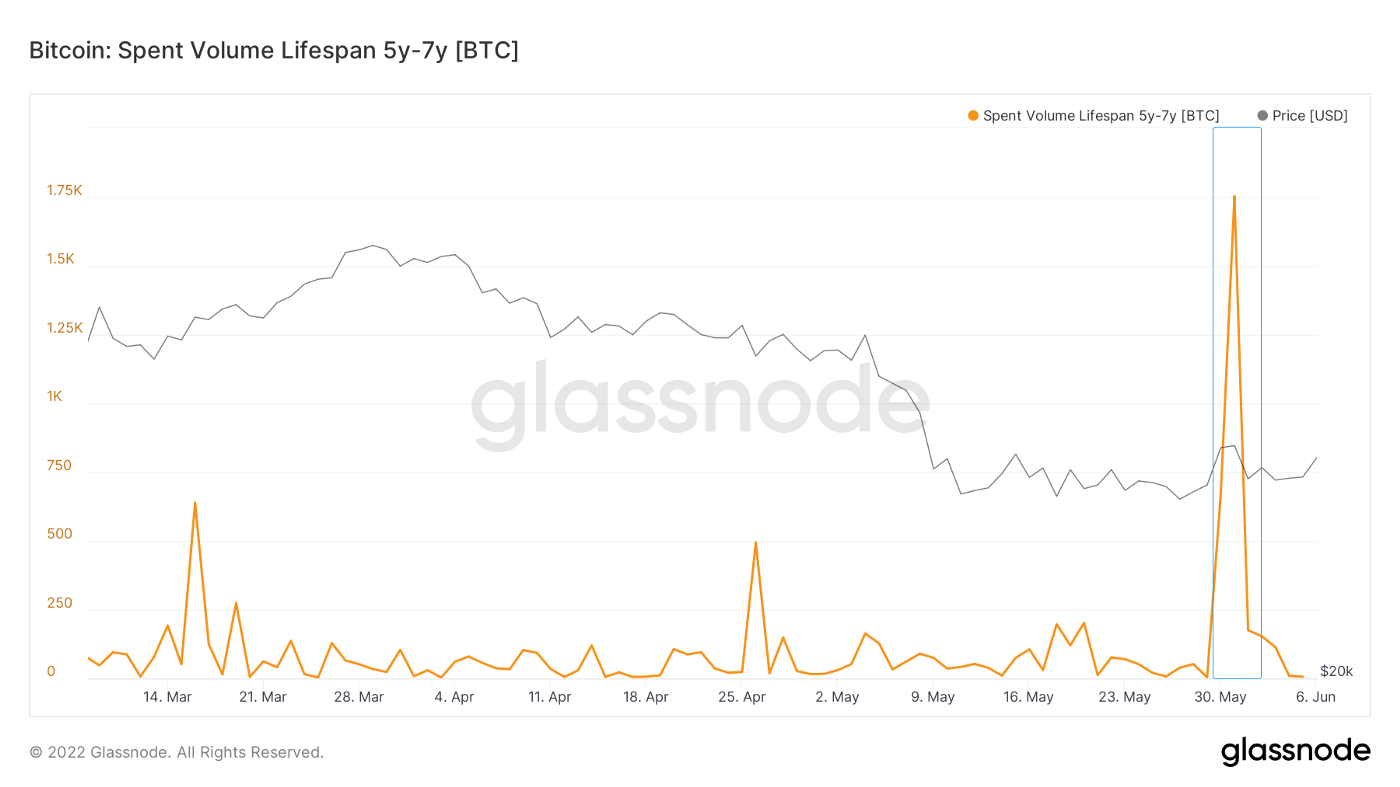Toggle the Price [USD] legend label

(x=1309, y=116)
